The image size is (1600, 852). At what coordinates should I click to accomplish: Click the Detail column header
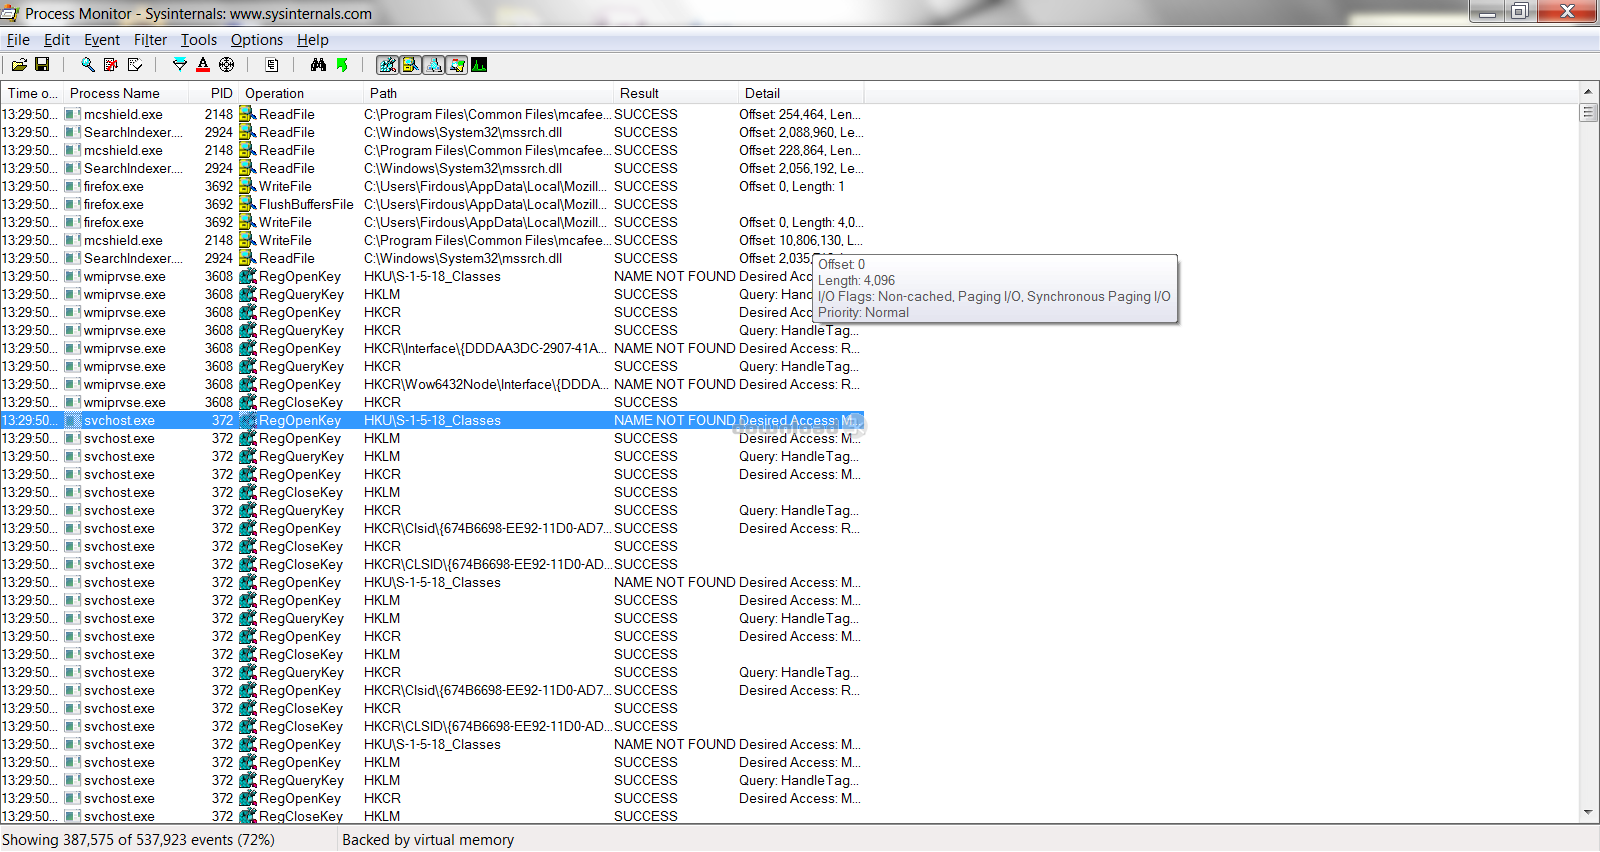800,93
